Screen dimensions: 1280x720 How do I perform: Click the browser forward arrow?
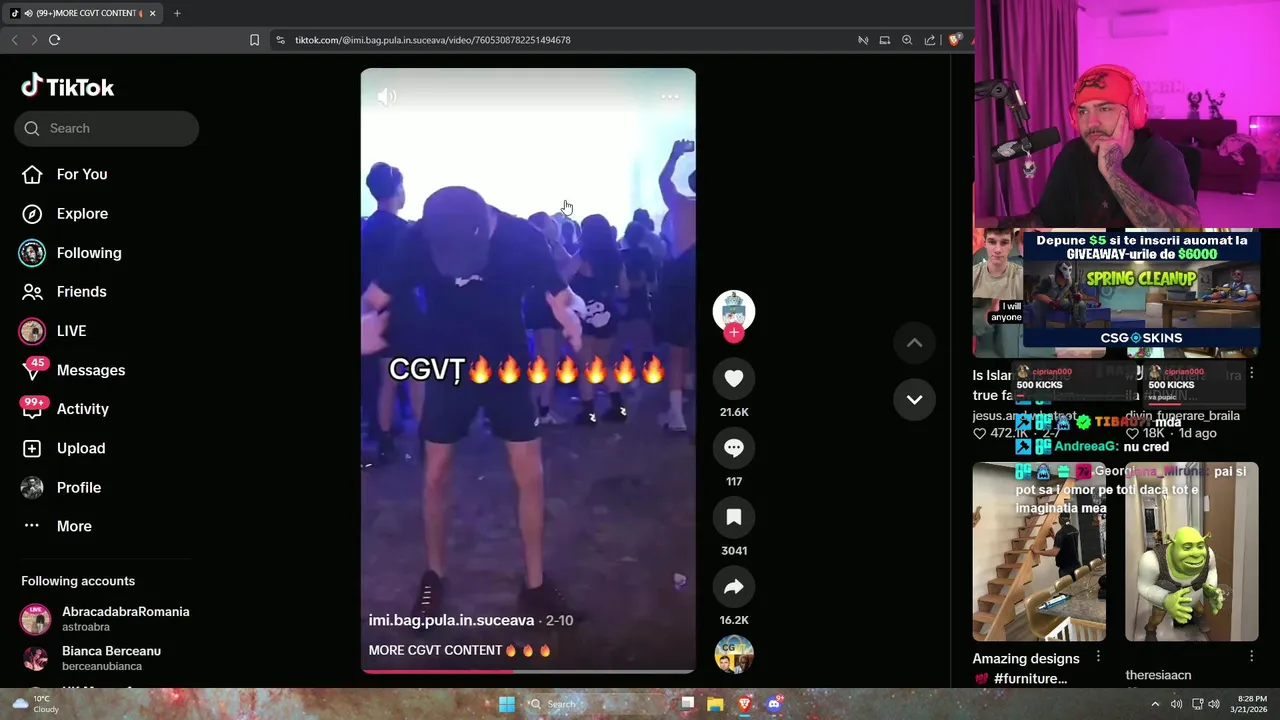tap(34, 40)
